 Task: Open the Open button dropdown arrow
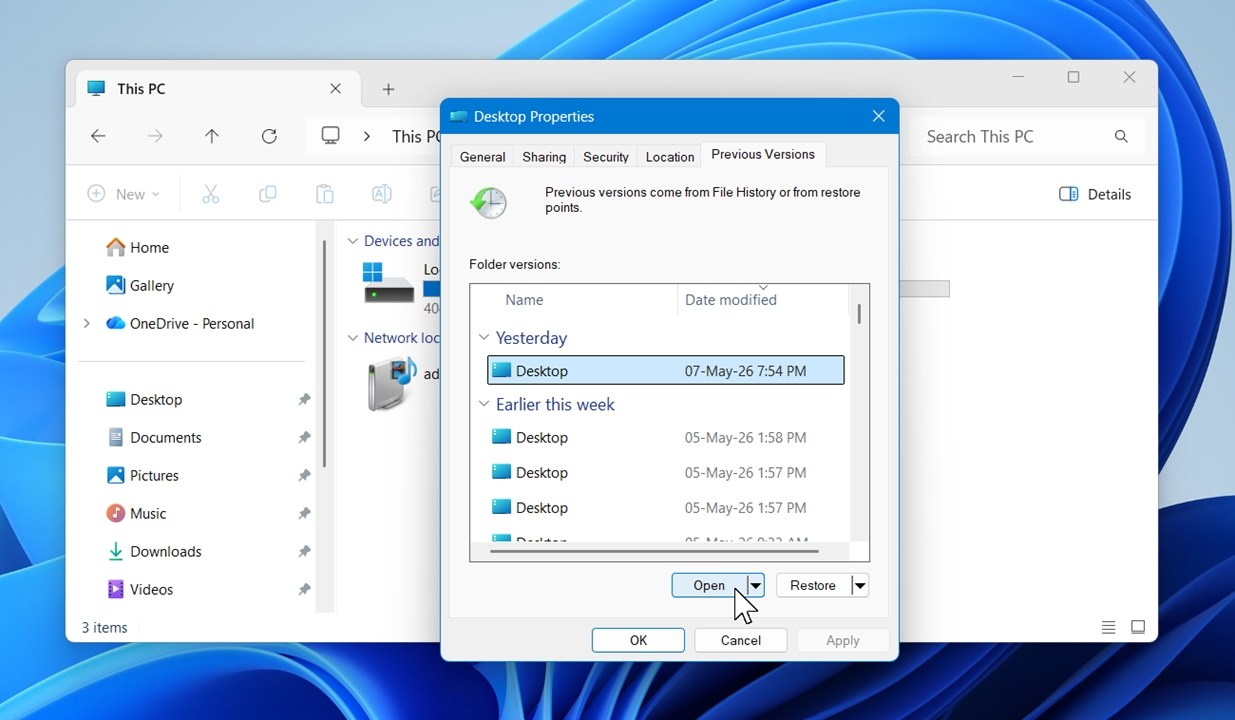pyautogui.click(x=756, y=585)
